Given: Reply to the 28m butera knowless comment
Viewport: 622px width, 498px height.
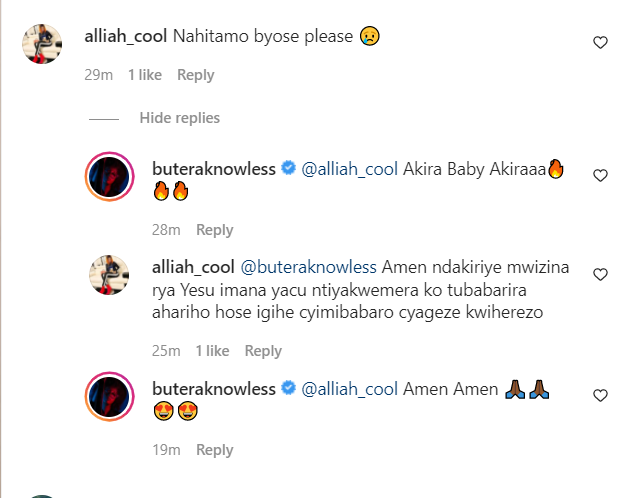Looking at the screenshot, I should click(x=215, y=230).
